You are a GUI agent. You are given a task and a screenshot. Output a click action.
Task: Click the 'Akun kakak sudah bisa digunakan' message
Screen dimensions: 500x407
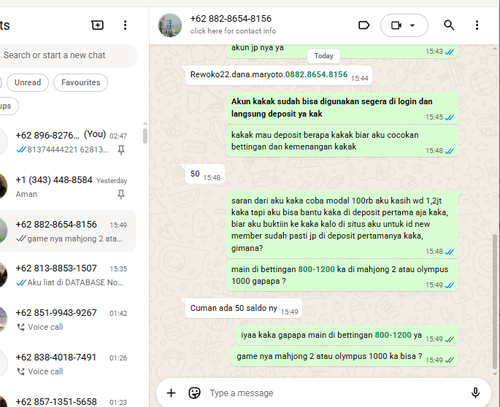tap(342, 108)
